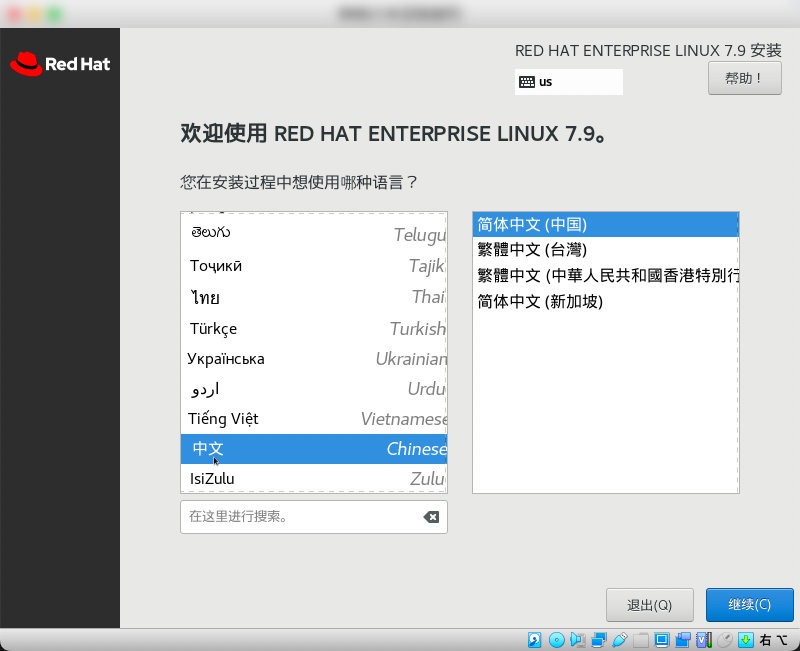Select 中文 (Chinese) language row
The height and width of the screenshot is (651, 800).
coord(314,449)
